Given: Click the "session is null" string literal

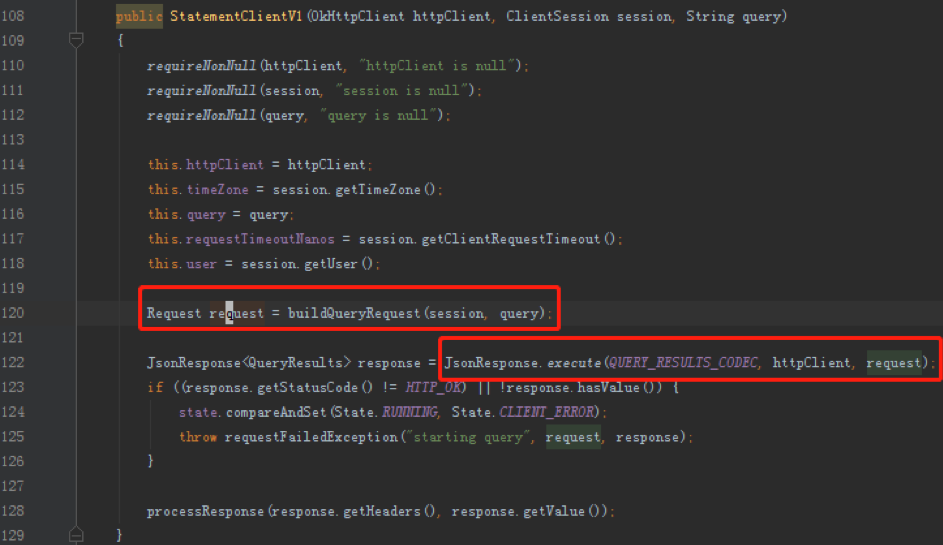Looking at the screenshot, I should (402, 90).
